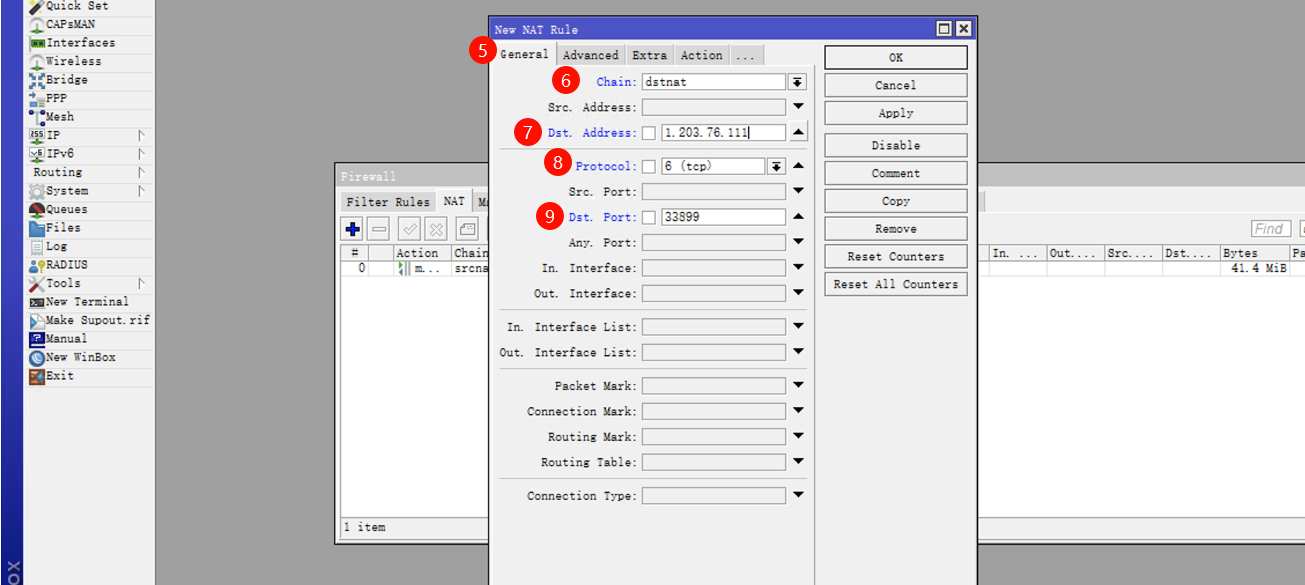This screenshot has width=1305, height=585.
Task: Toggle the Dst. Port invert checkbox
Action: click(x=649, y=218)
